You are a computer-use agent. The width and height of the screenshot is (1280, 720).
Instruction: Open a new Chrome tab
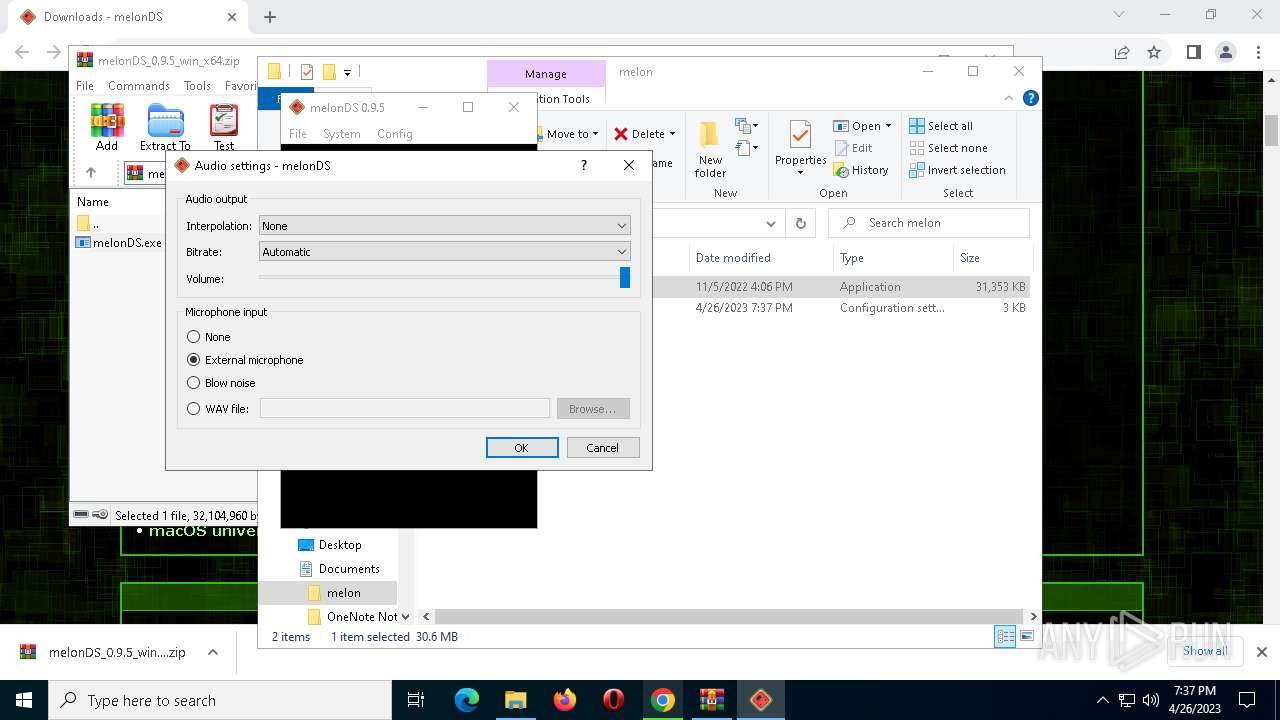[x=270, y=17]
